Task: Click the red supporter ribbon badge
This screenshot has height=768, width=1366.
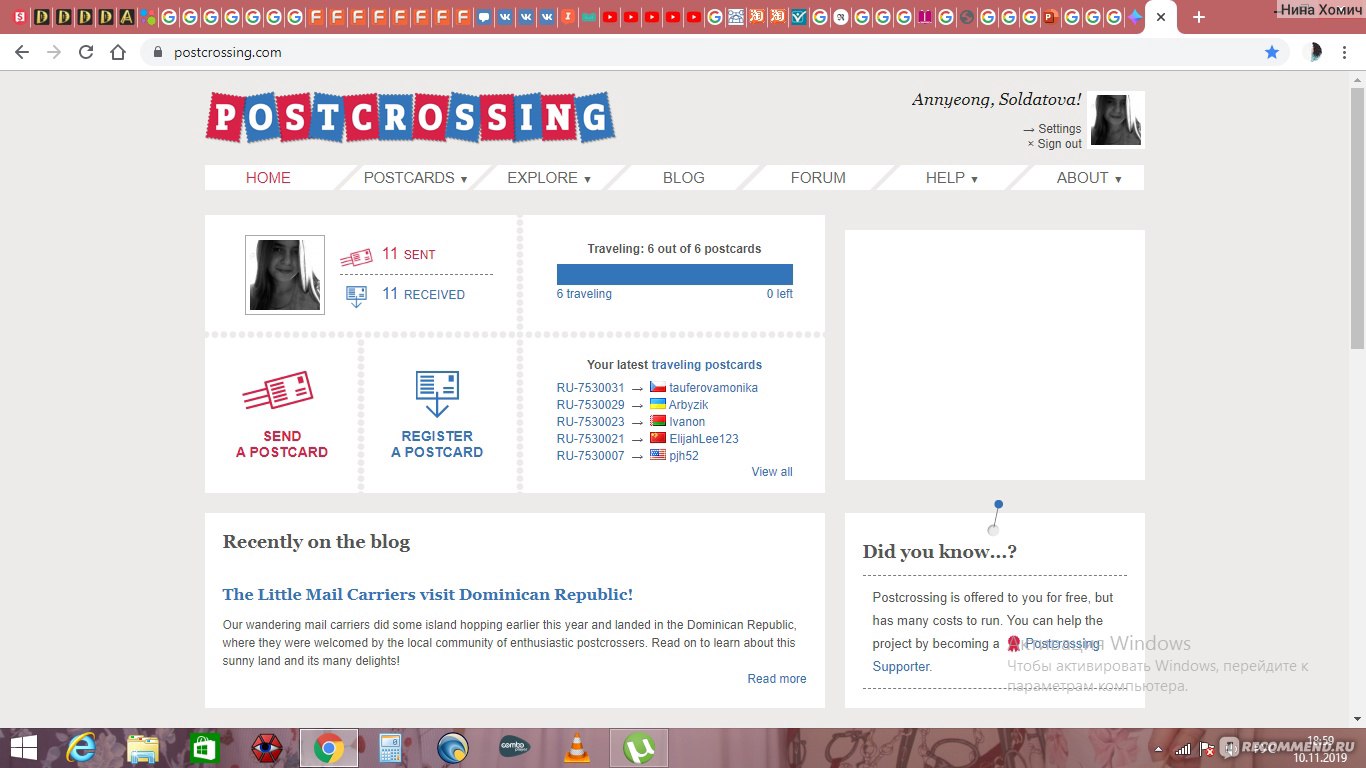Action: 1014,644
